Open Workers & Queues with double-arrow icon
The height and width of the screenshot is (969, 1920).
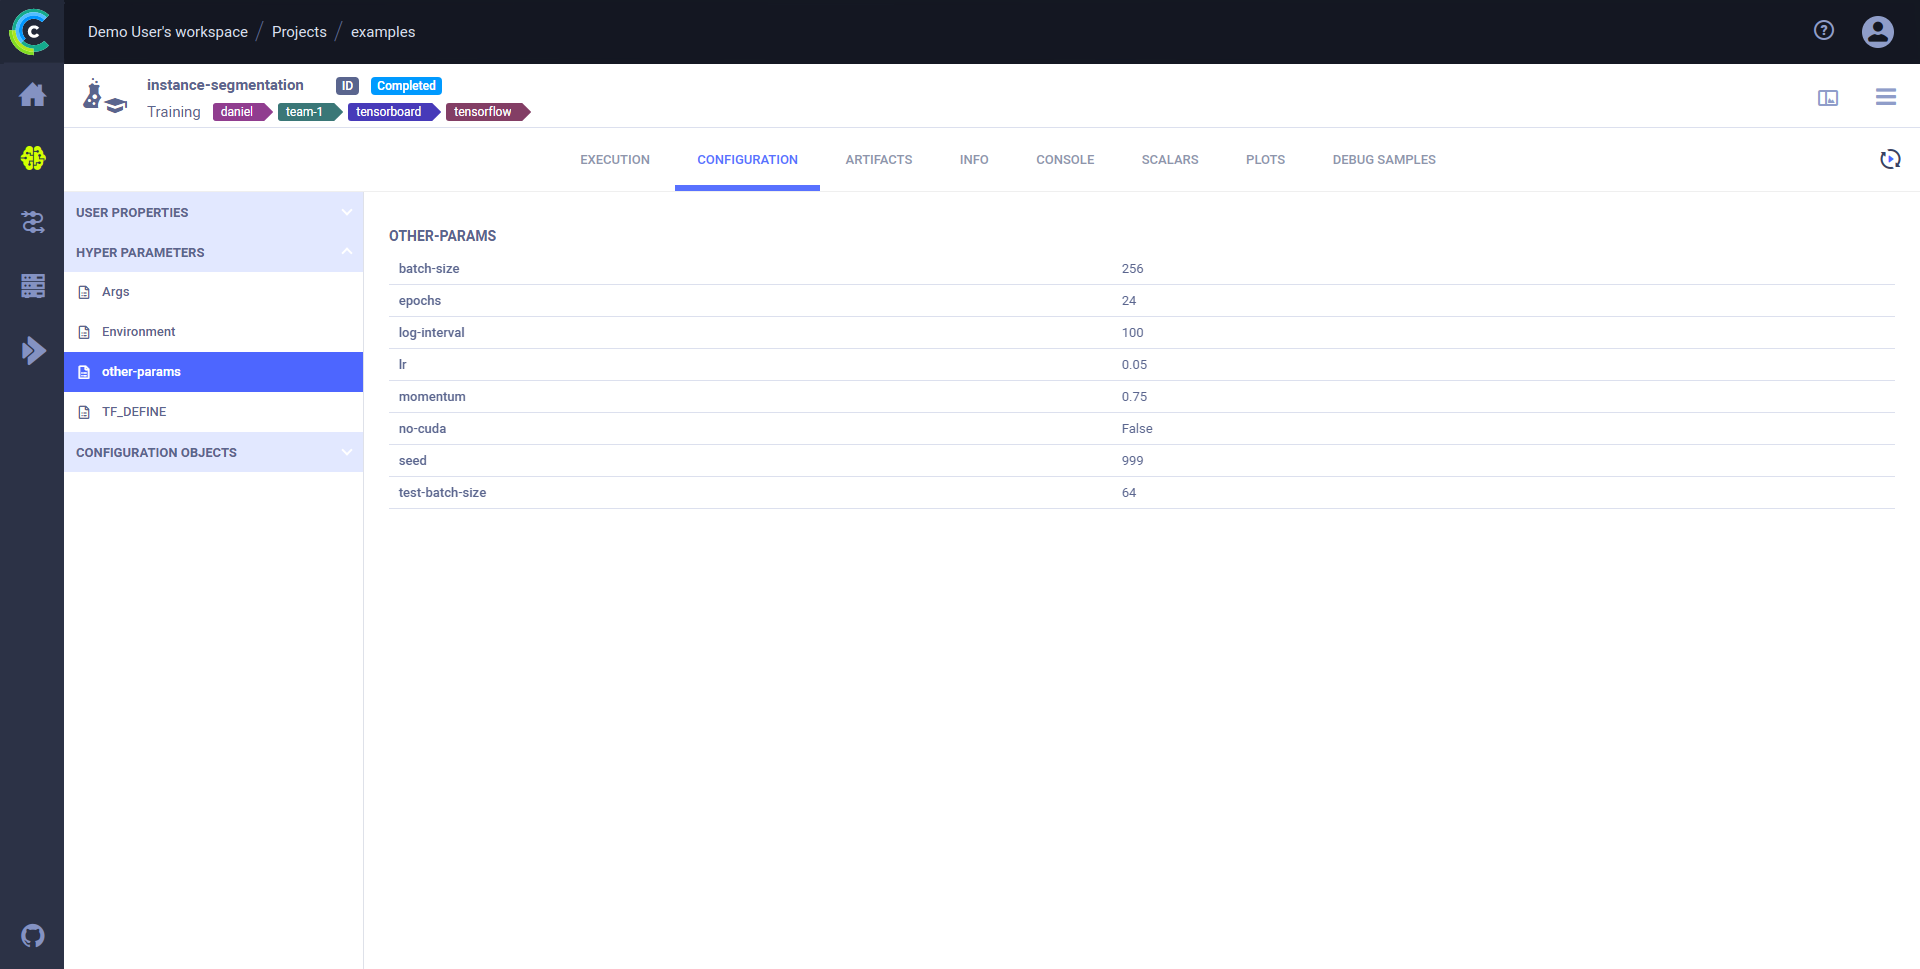[x=32, y=350]
